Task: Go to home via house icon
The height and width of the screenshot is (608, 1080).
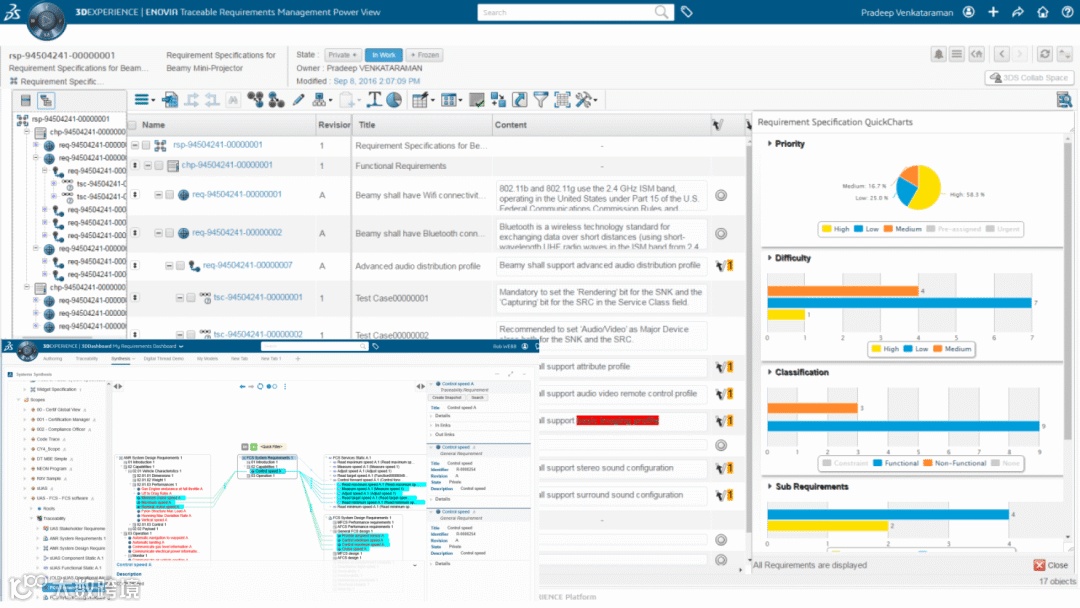Action: point(1043,12)
